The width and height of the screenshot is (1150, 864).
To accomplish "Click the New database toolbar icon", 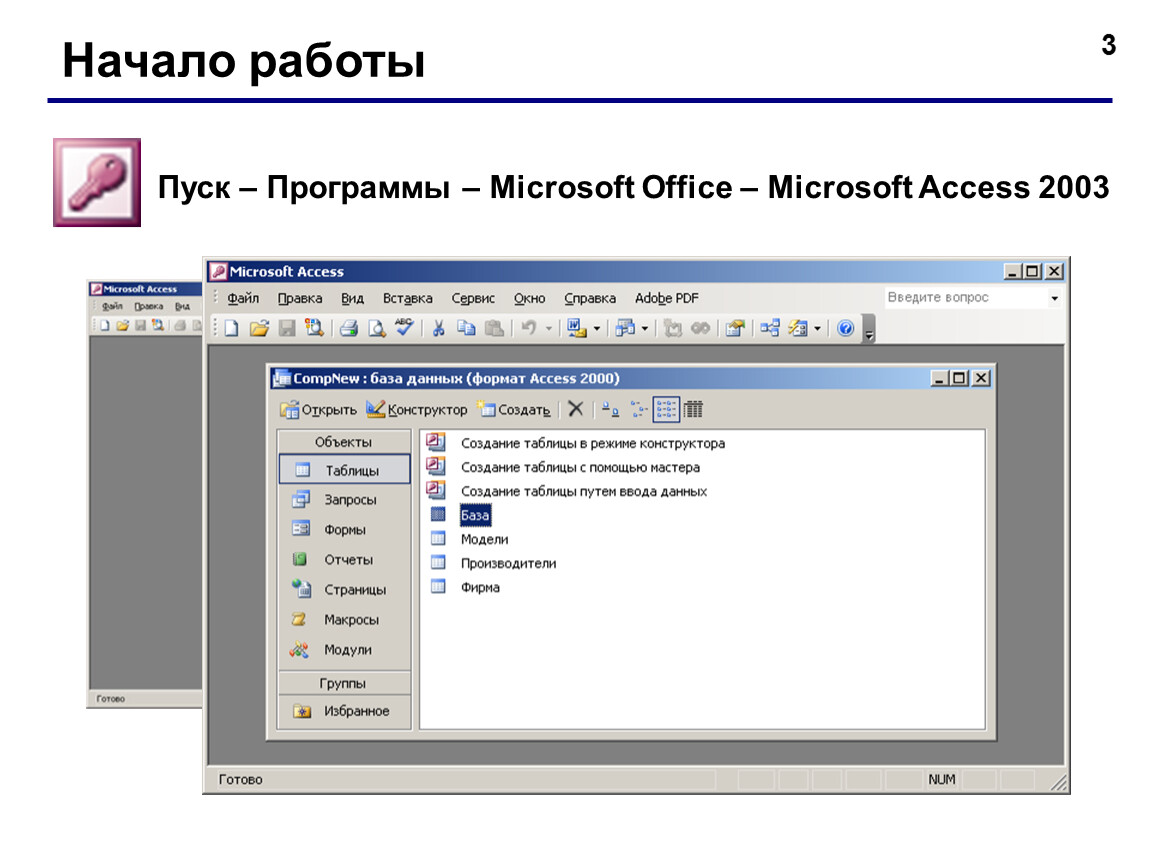I will pos(232,329).
